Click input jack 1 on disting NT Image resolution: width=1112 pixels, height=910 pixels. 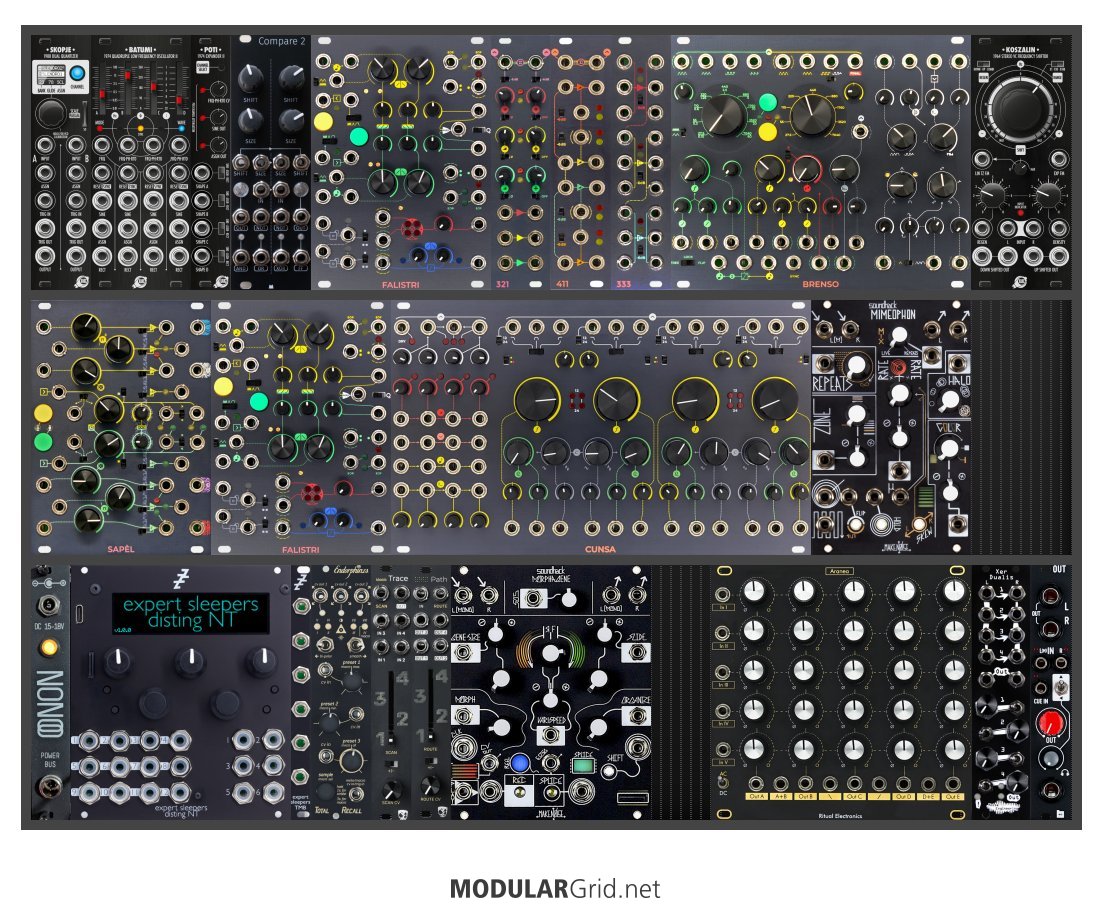click(89, 742)
